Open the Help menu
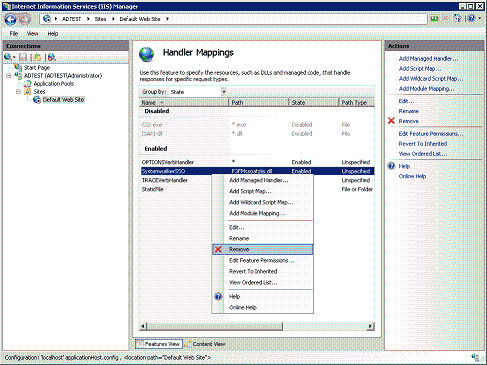The width and height of the screenshot is (487, 365). (x=53, y=34)
